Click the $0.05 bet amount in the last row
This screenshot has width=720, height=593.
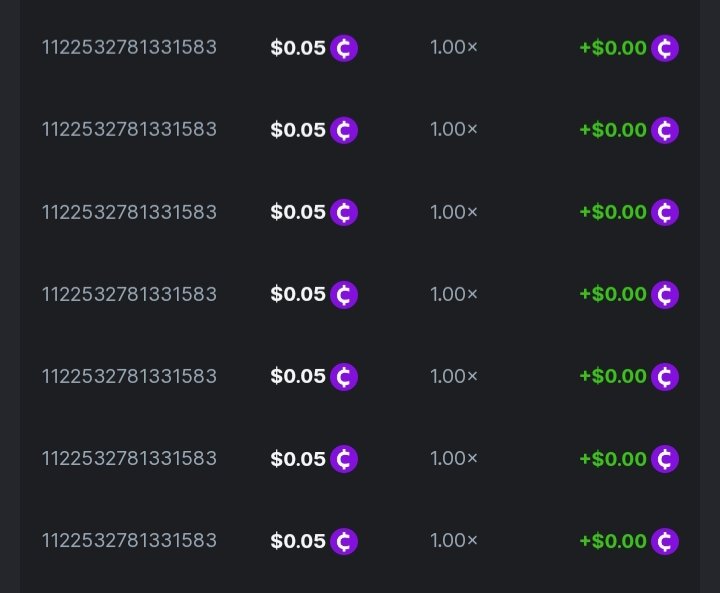[298, 541]
